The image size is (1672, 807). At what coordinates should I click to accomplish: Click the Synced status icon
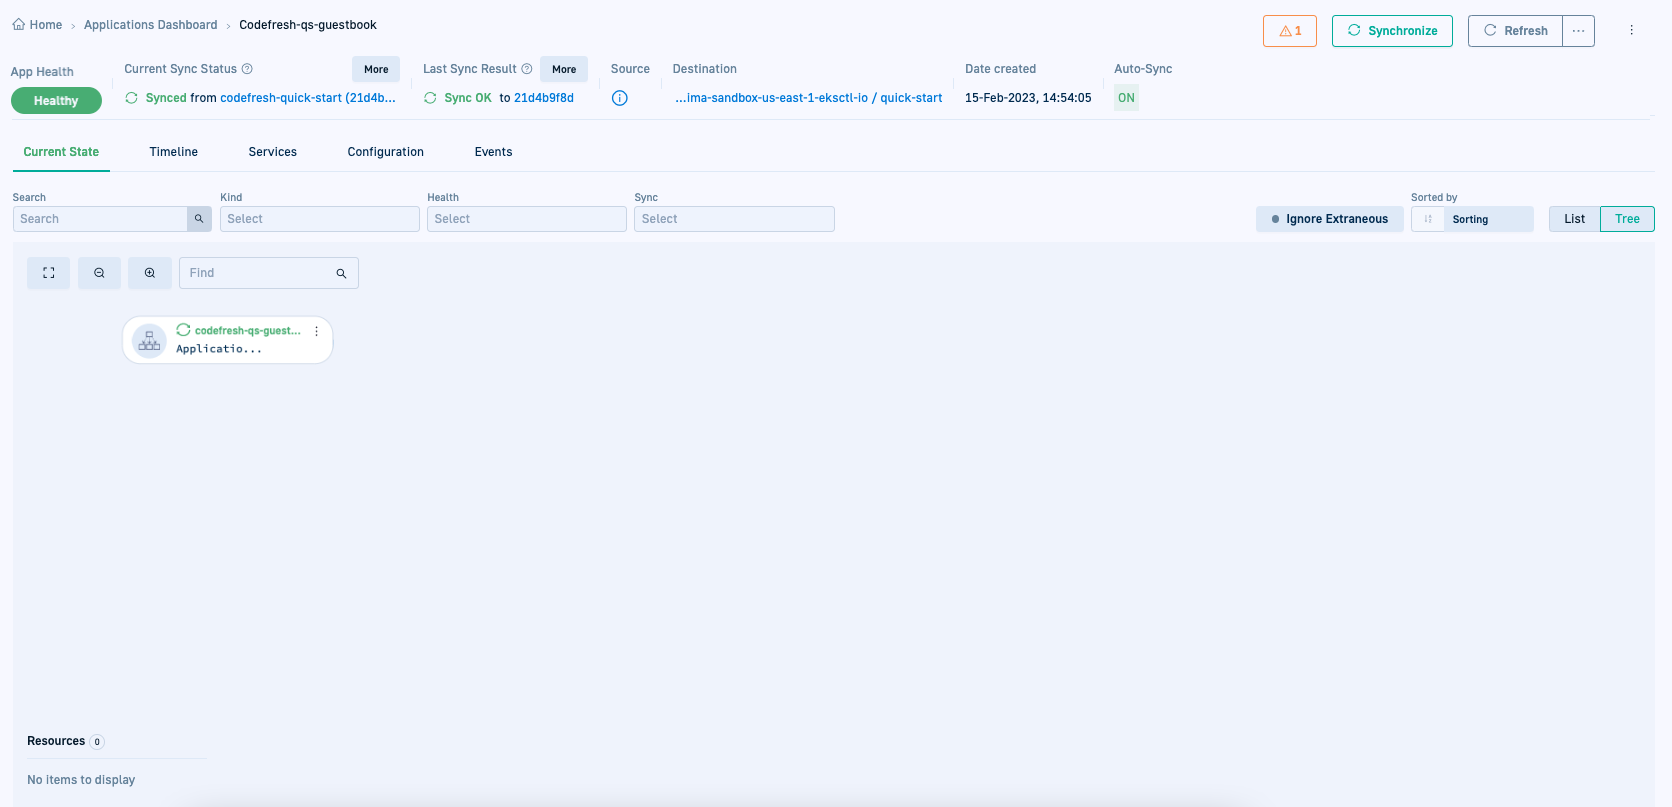(x=132, y=98)
